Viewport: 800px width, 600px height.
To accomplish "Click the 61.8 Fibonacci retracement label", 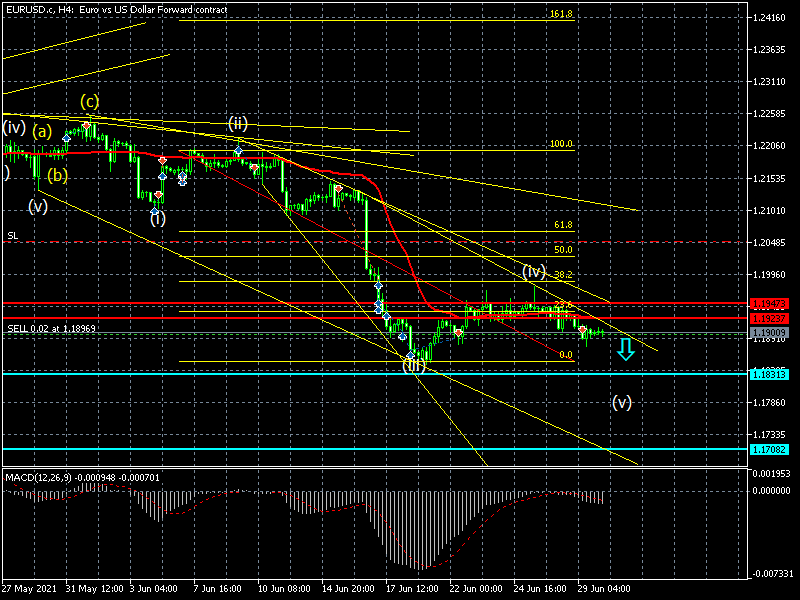I will (562, 226).
